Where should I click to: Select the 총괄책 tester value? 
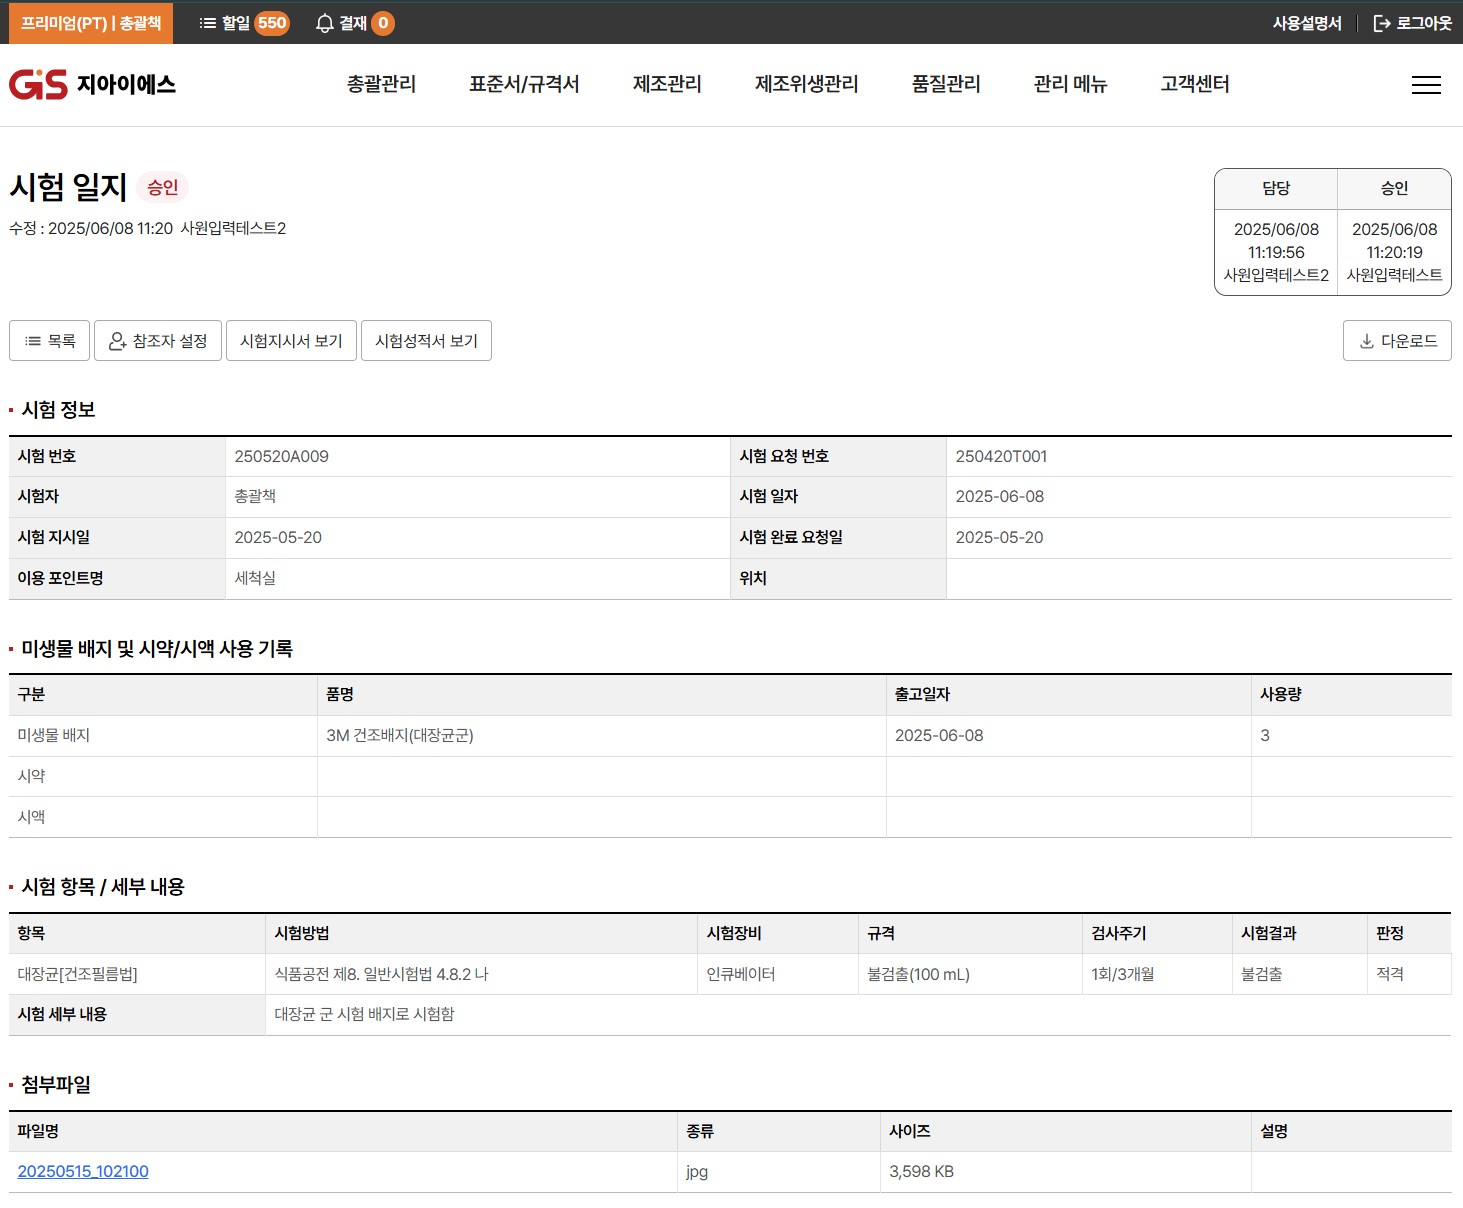tap(255, 496)
